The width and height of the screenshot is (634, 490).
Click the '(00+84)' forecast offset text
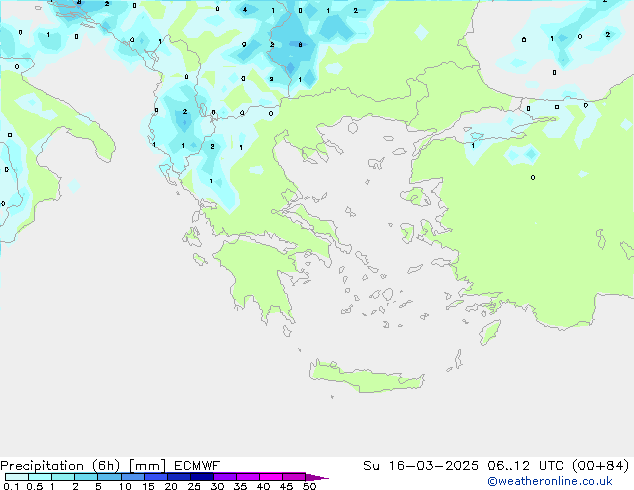(x=601, y=466)
